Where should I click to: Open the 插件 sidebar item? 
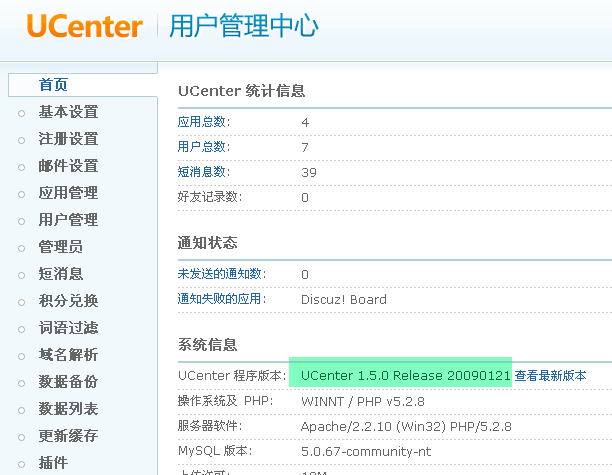[x=53, y=463]
